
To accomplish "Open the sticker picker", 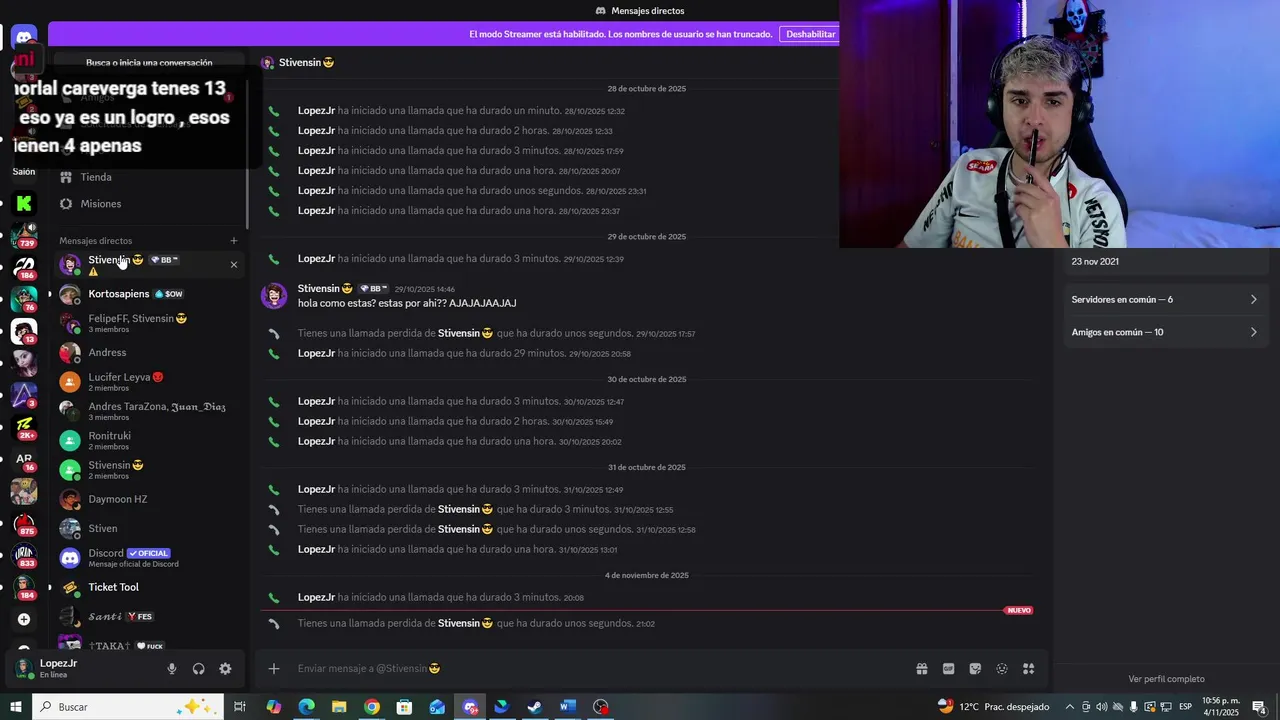I will point(975,669).
